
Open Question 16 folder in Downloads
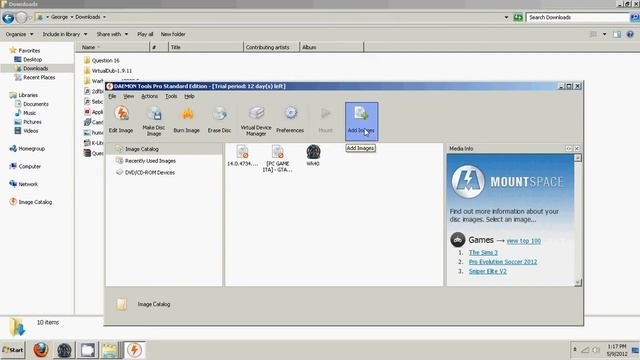pyautogui.click(x=101, y=60)
